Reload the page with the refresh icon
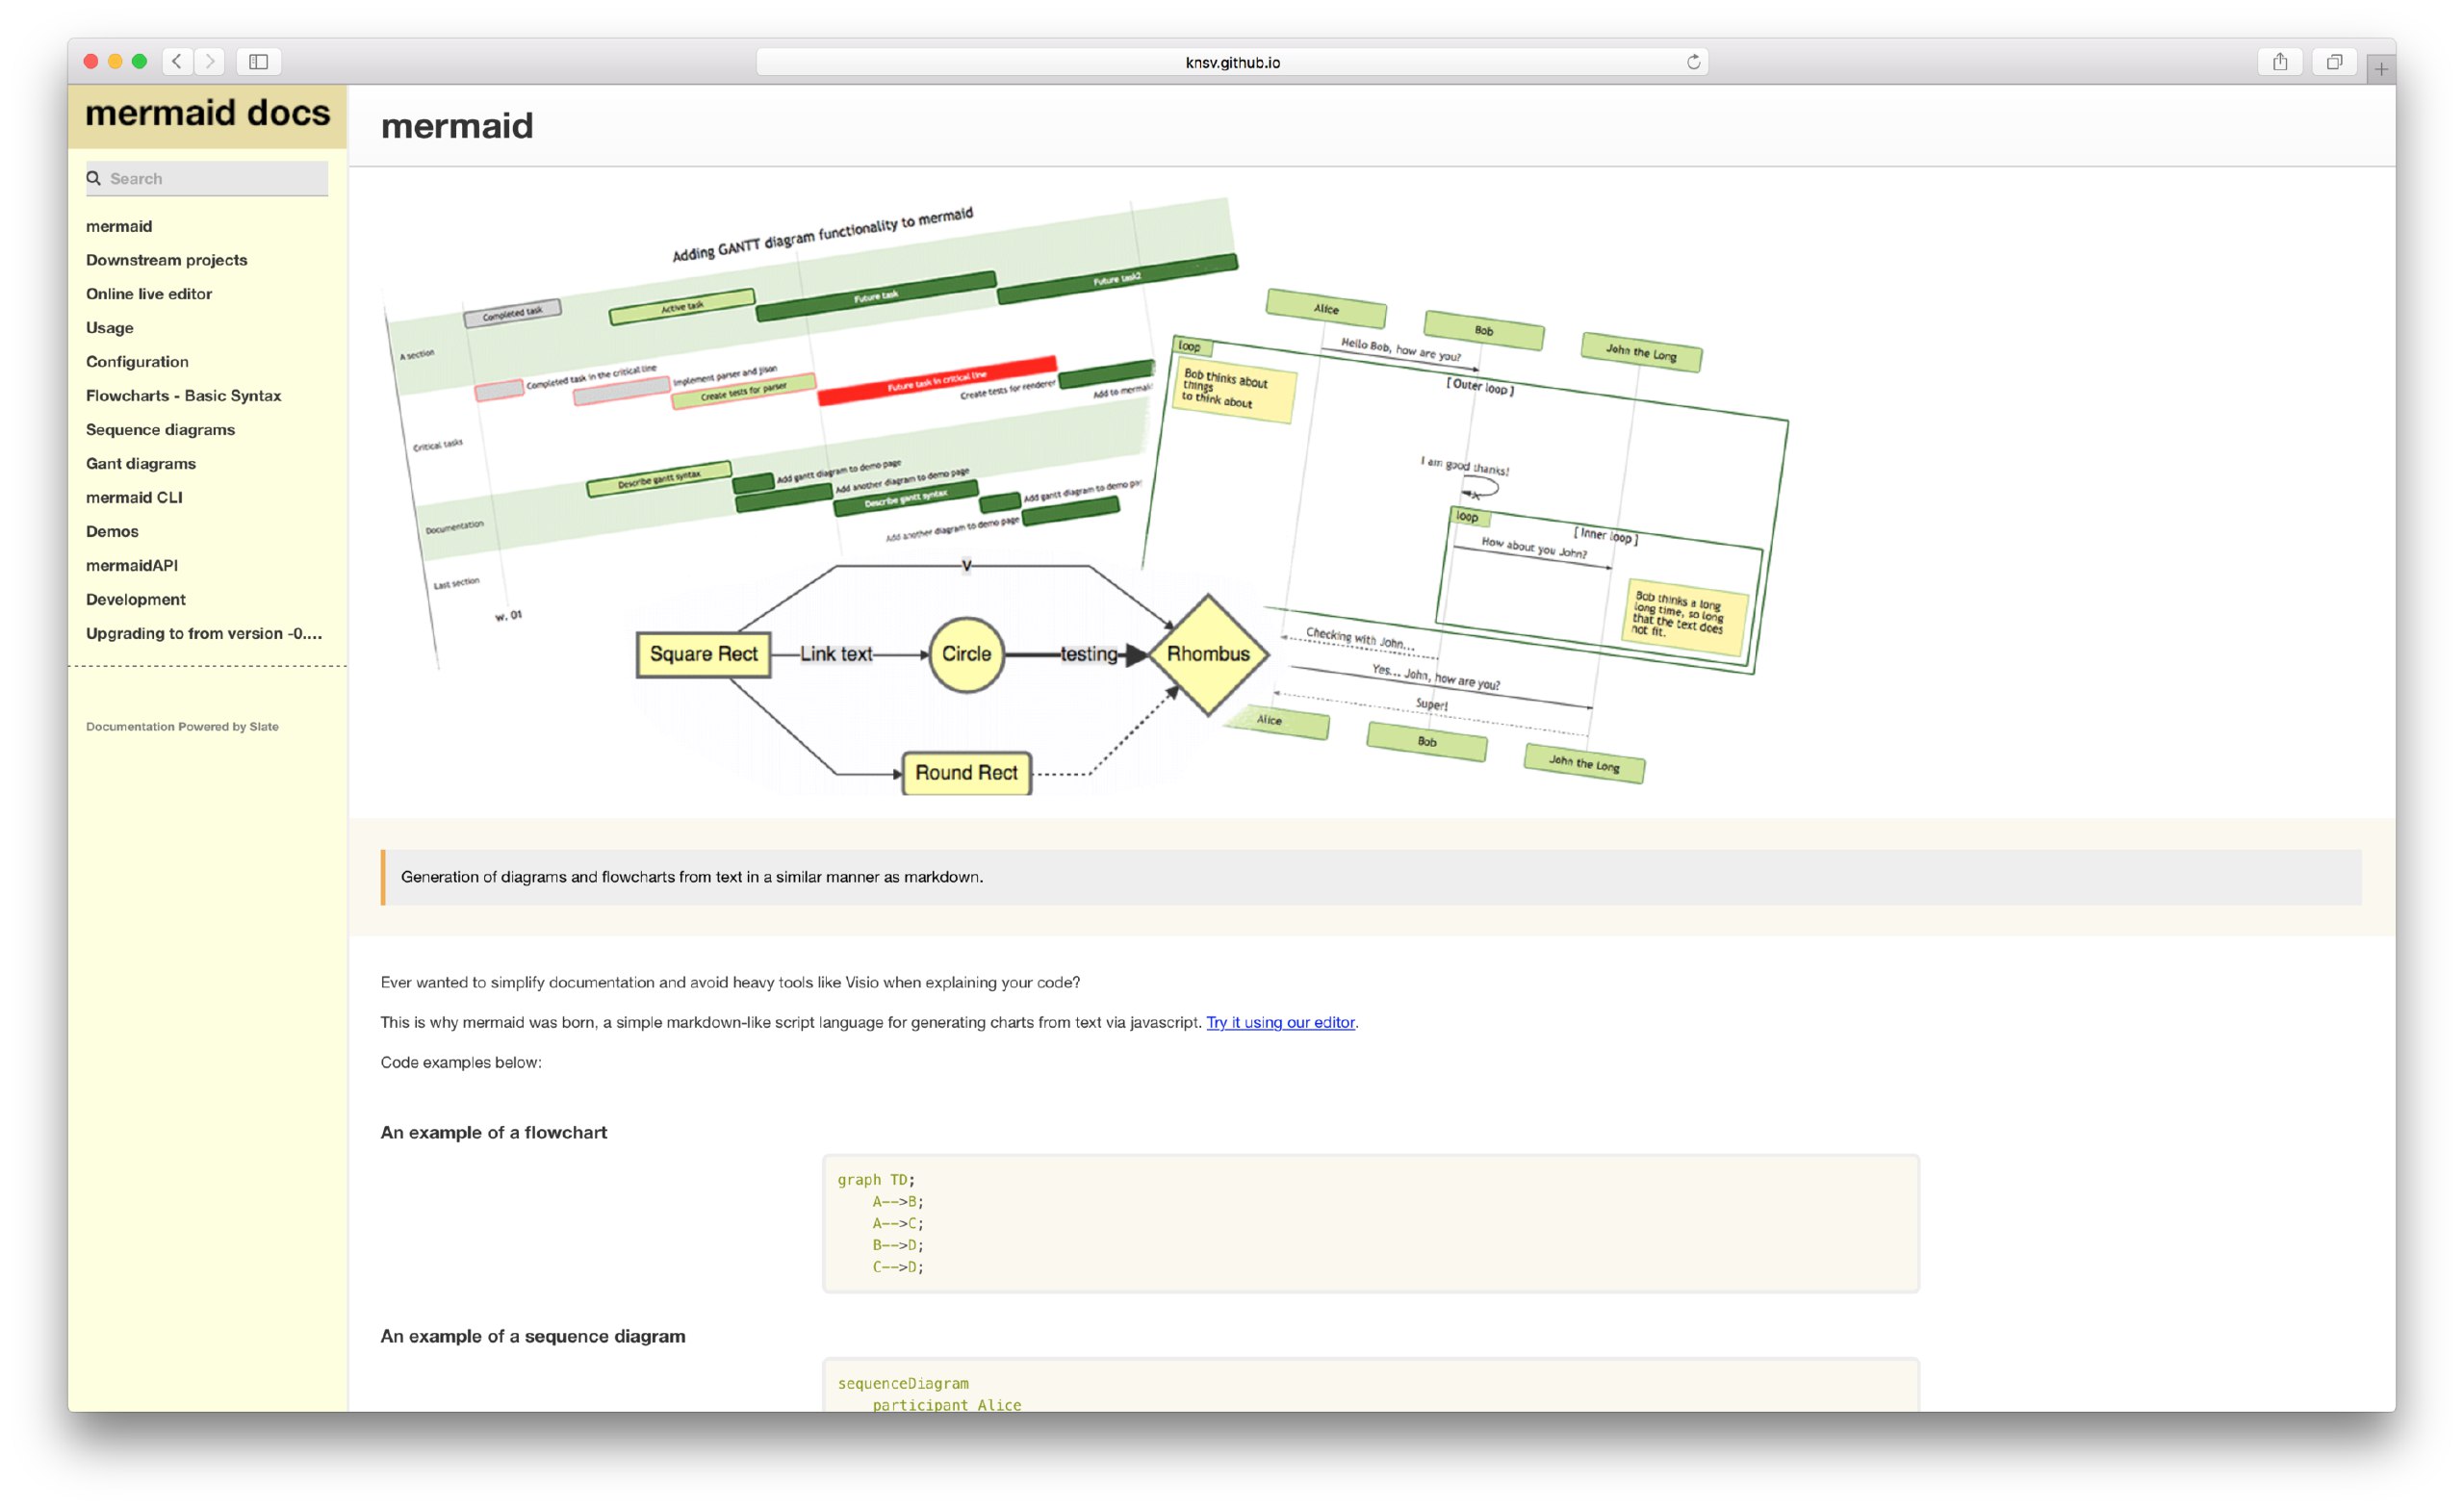The height and width of the screenshot is (1509, 2464). pyautogui.click(x=1693, y=62)
